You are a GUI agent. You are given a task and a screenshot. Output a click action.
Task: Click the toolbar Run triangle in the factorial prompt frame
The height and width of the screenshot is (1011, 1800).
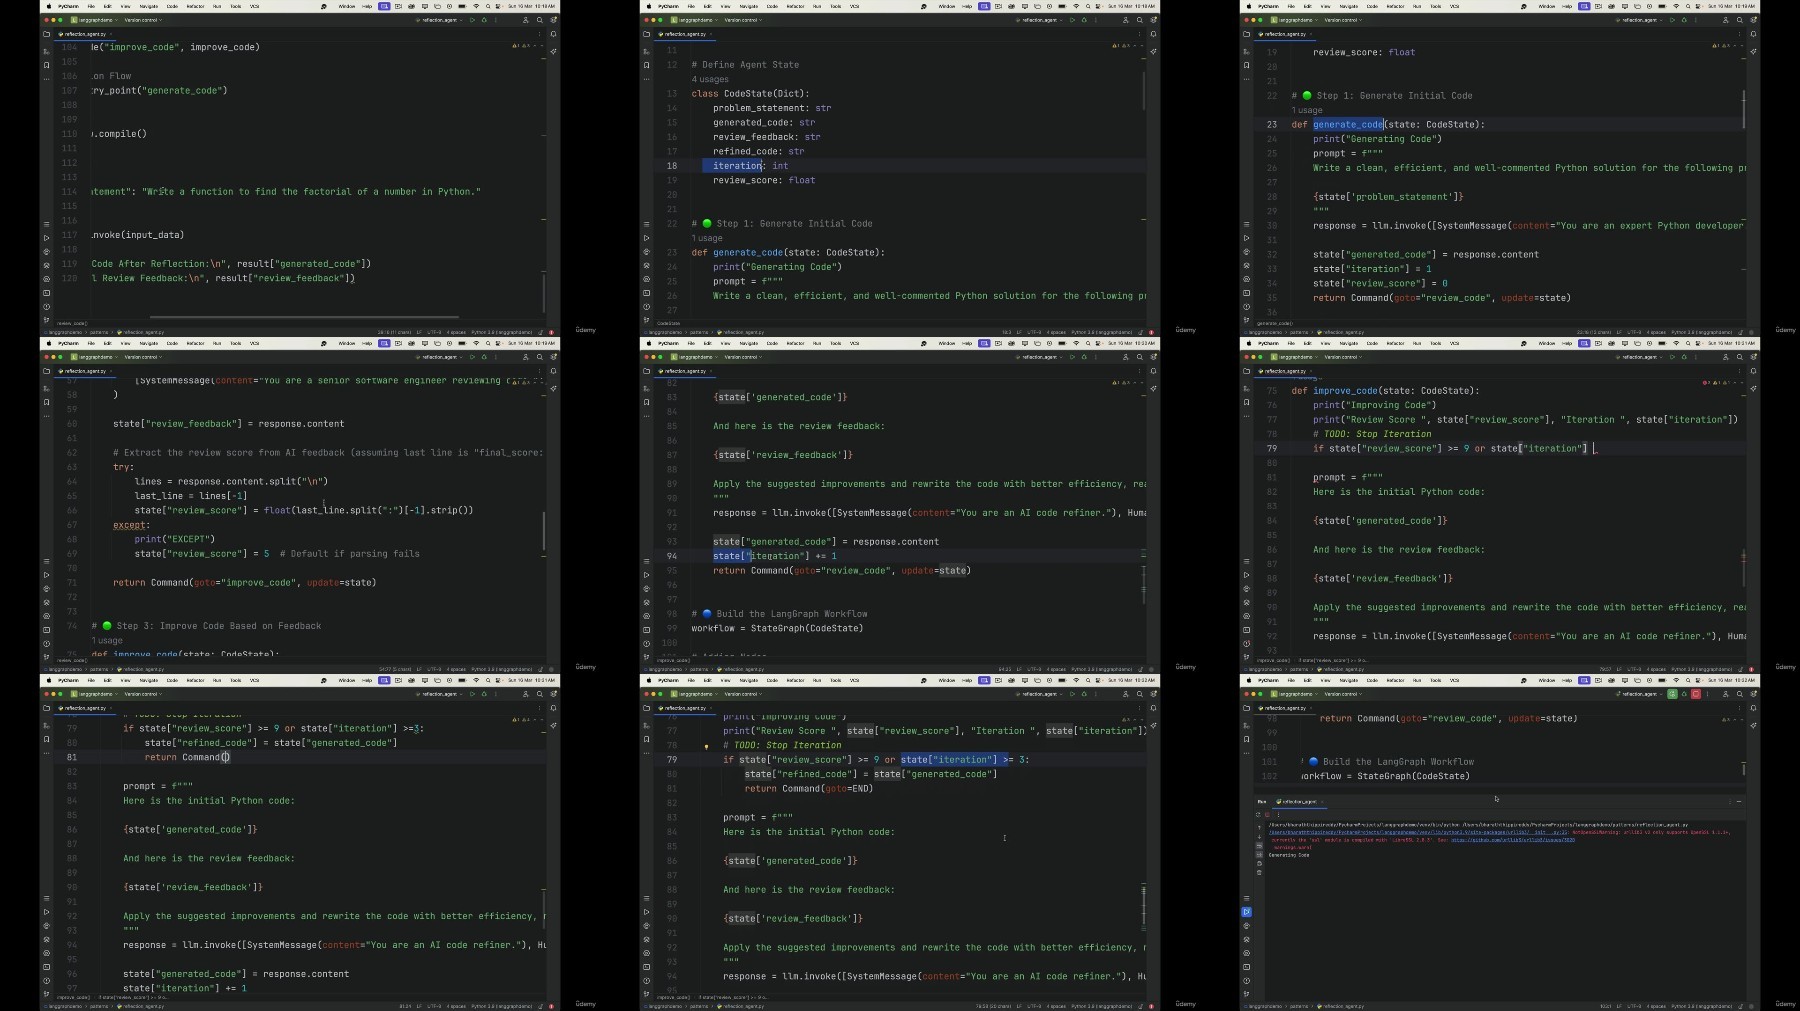[x=472, y=20]
